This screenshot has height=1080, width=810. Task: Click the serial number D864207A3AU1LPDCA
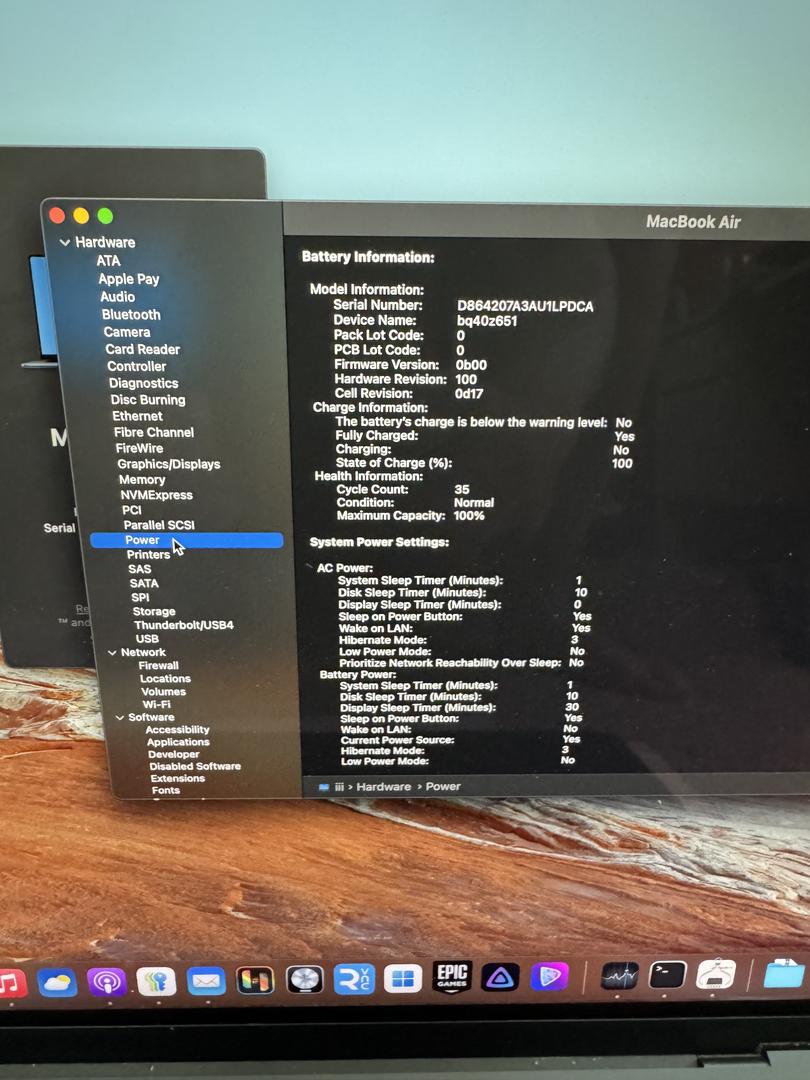pyautogui.click(x=525, y=307)
